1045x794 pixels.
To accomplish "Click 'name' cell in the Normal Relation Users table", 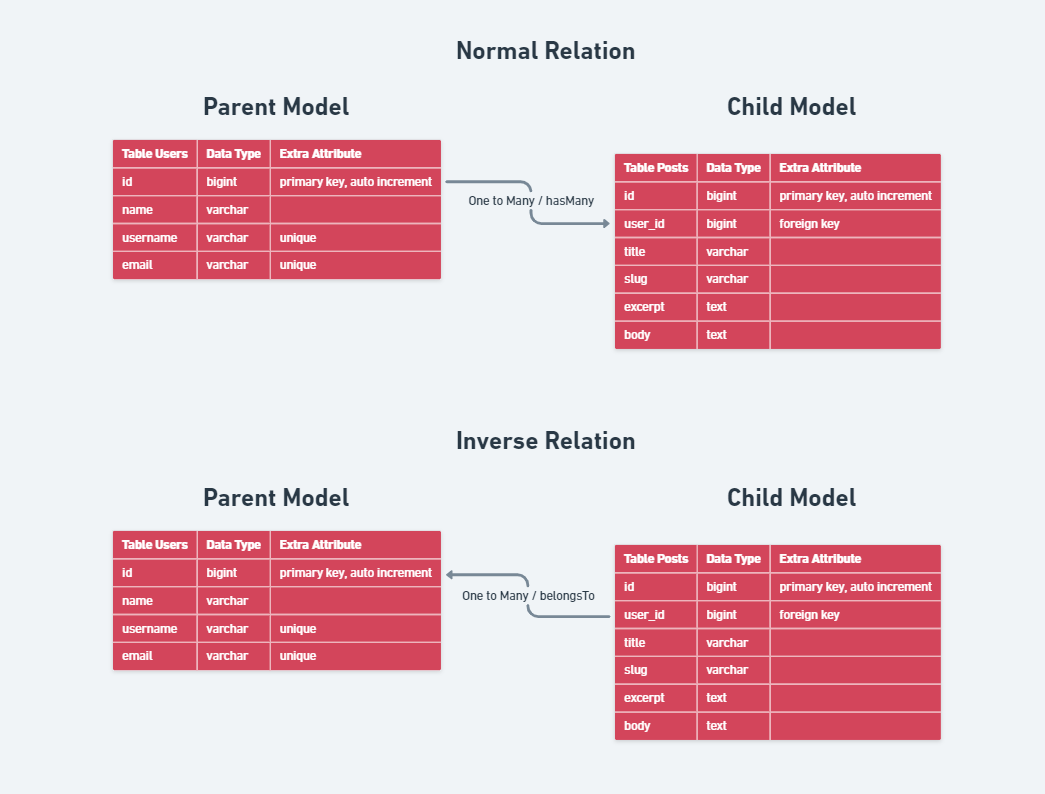I will tap(138, 210).
